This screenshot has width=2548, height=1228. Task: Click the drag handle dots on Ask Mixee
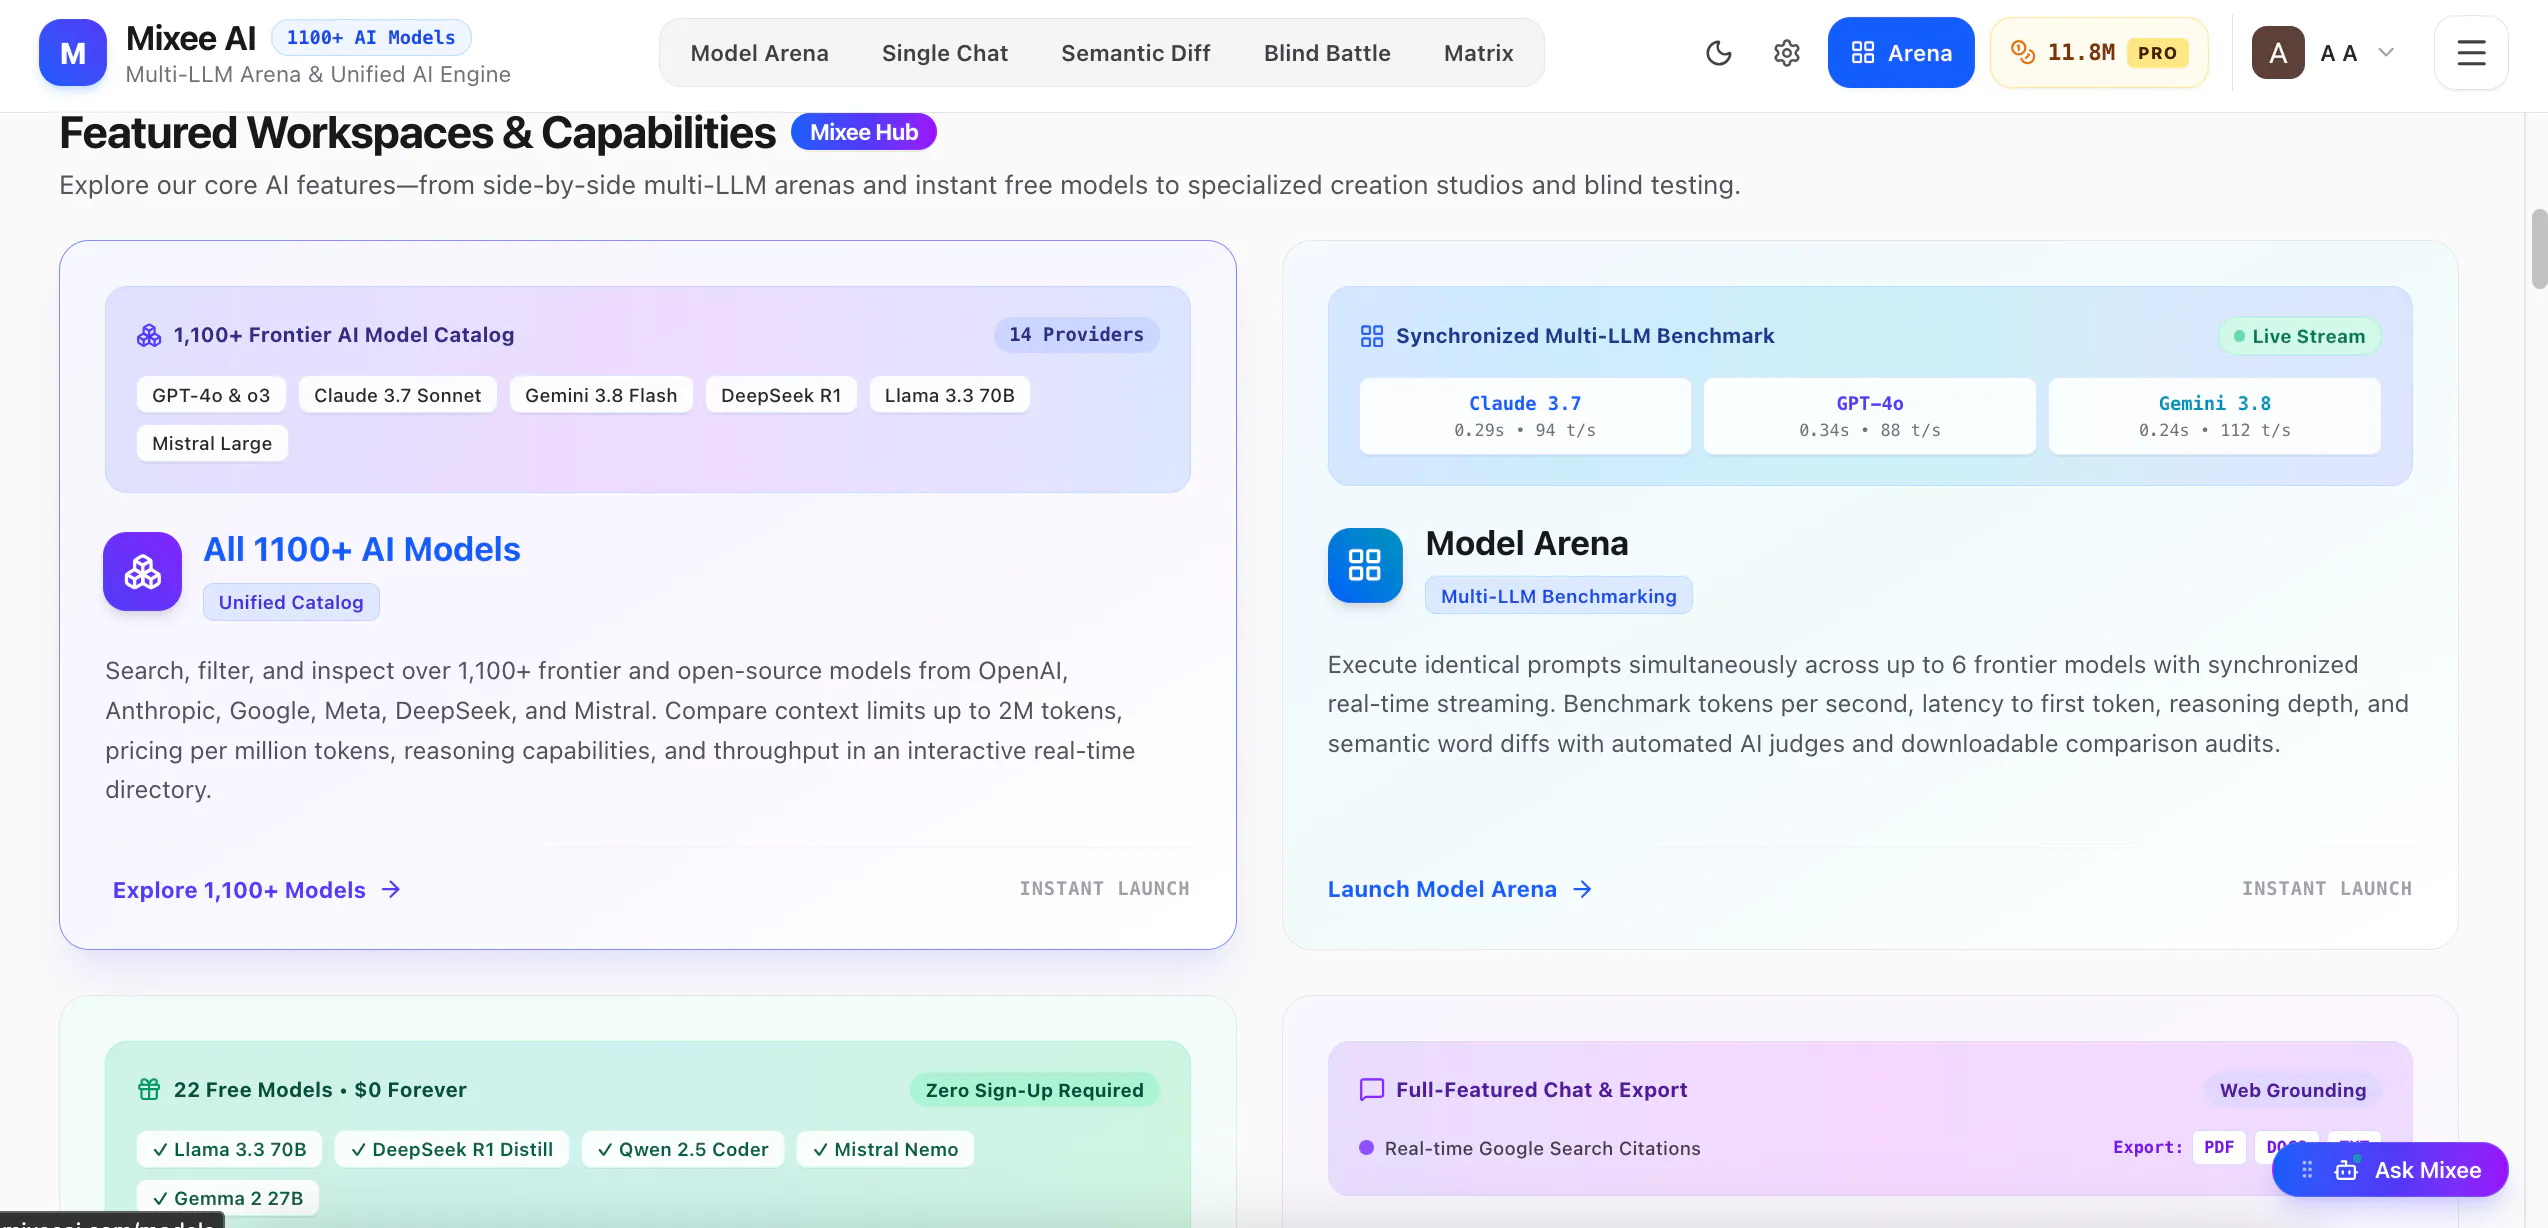click(2307, 1170)
